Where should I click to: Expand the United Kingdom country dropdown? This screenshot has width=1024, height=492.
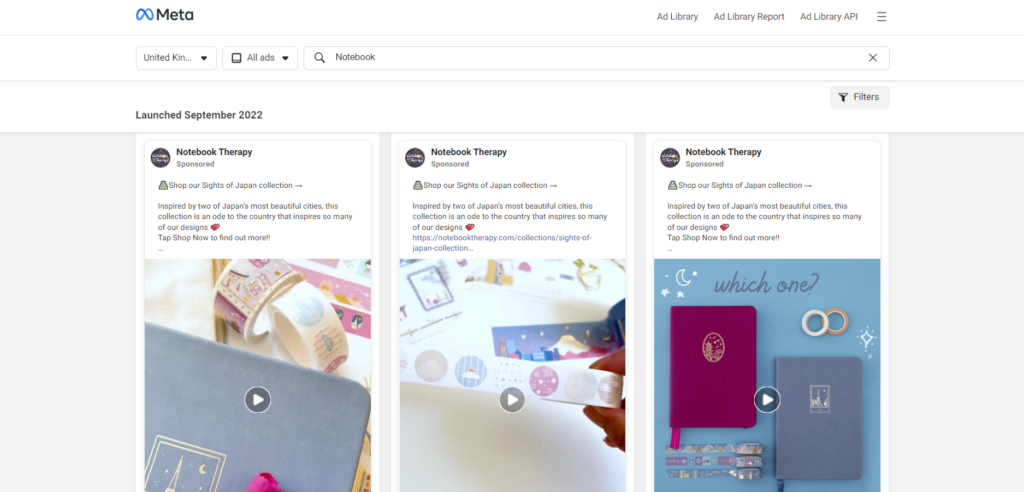(x=176, y=57)
